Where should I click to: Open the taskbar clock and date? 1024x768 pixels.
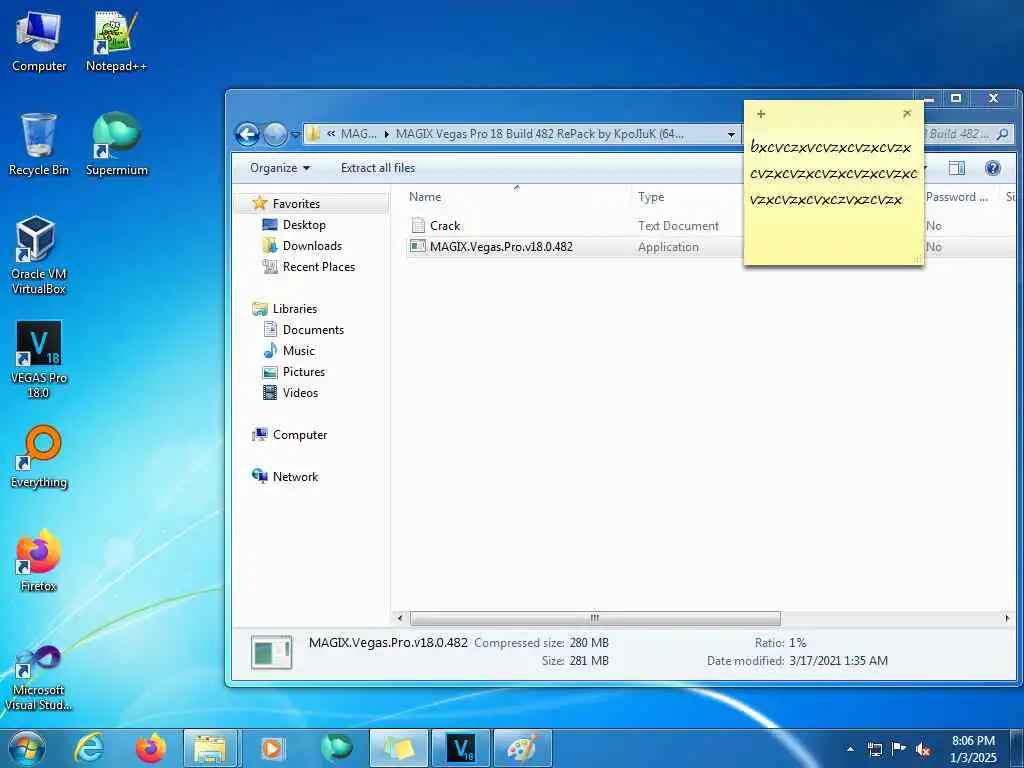[973, 749]
